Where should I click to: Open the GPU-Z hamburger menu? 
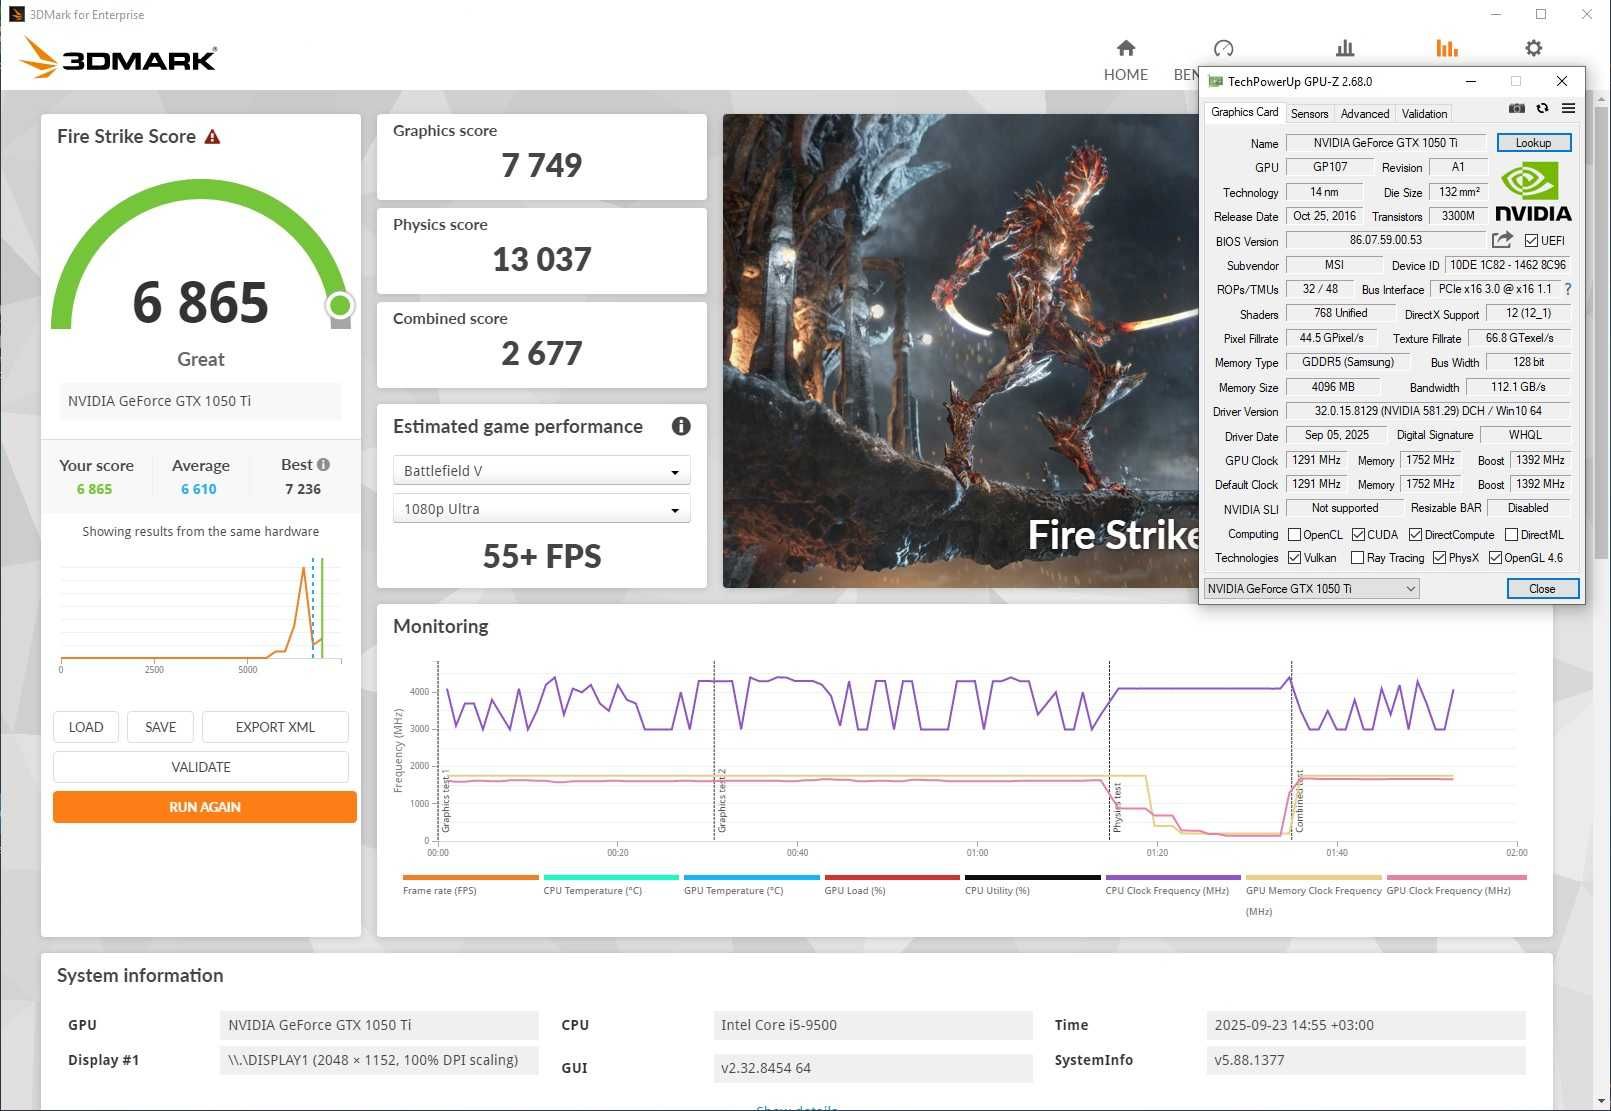pos(1568,108)
